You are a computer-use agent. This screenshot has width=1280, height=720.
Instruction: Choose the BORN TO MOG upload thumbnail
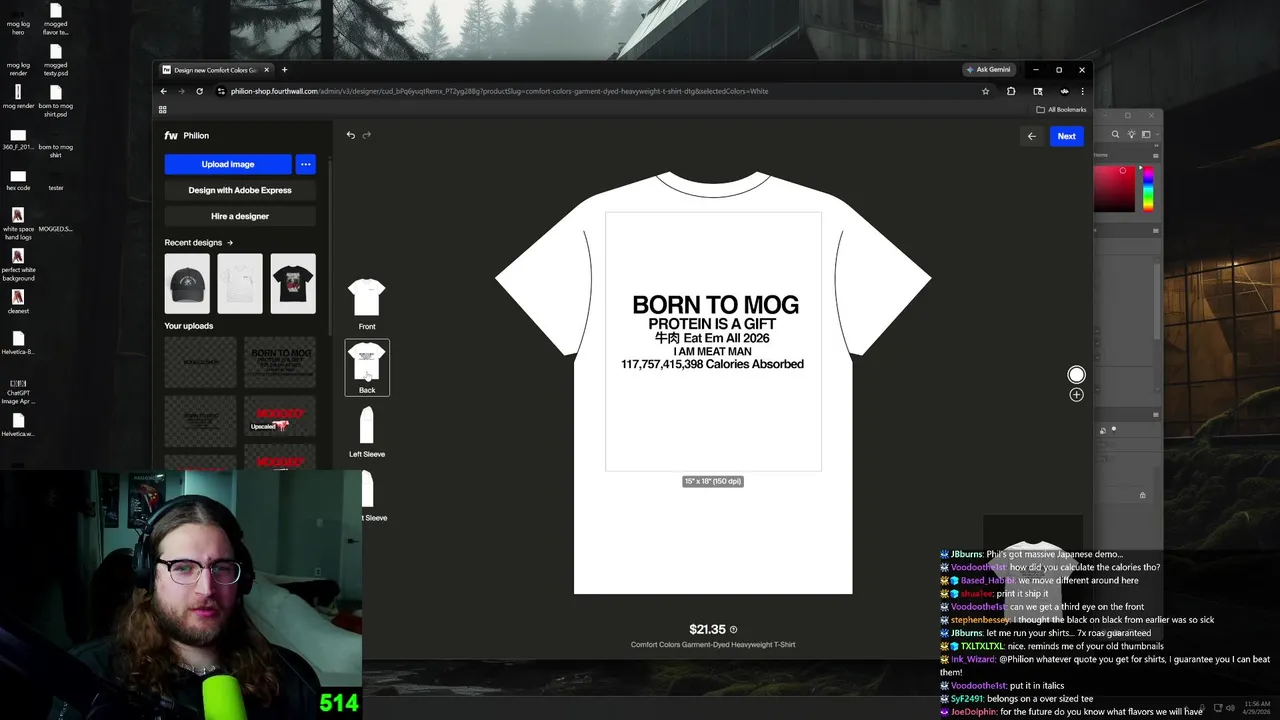coord(280,362)
